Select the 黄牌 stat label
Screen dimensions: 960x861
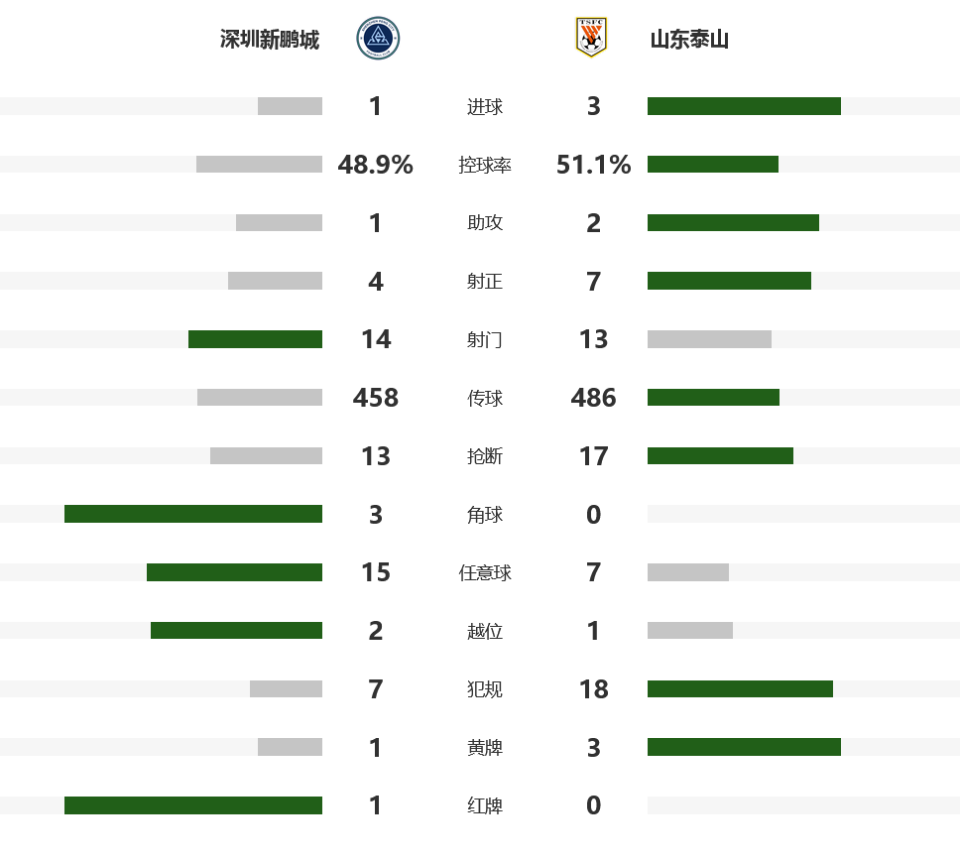click(x=484, y=748)
